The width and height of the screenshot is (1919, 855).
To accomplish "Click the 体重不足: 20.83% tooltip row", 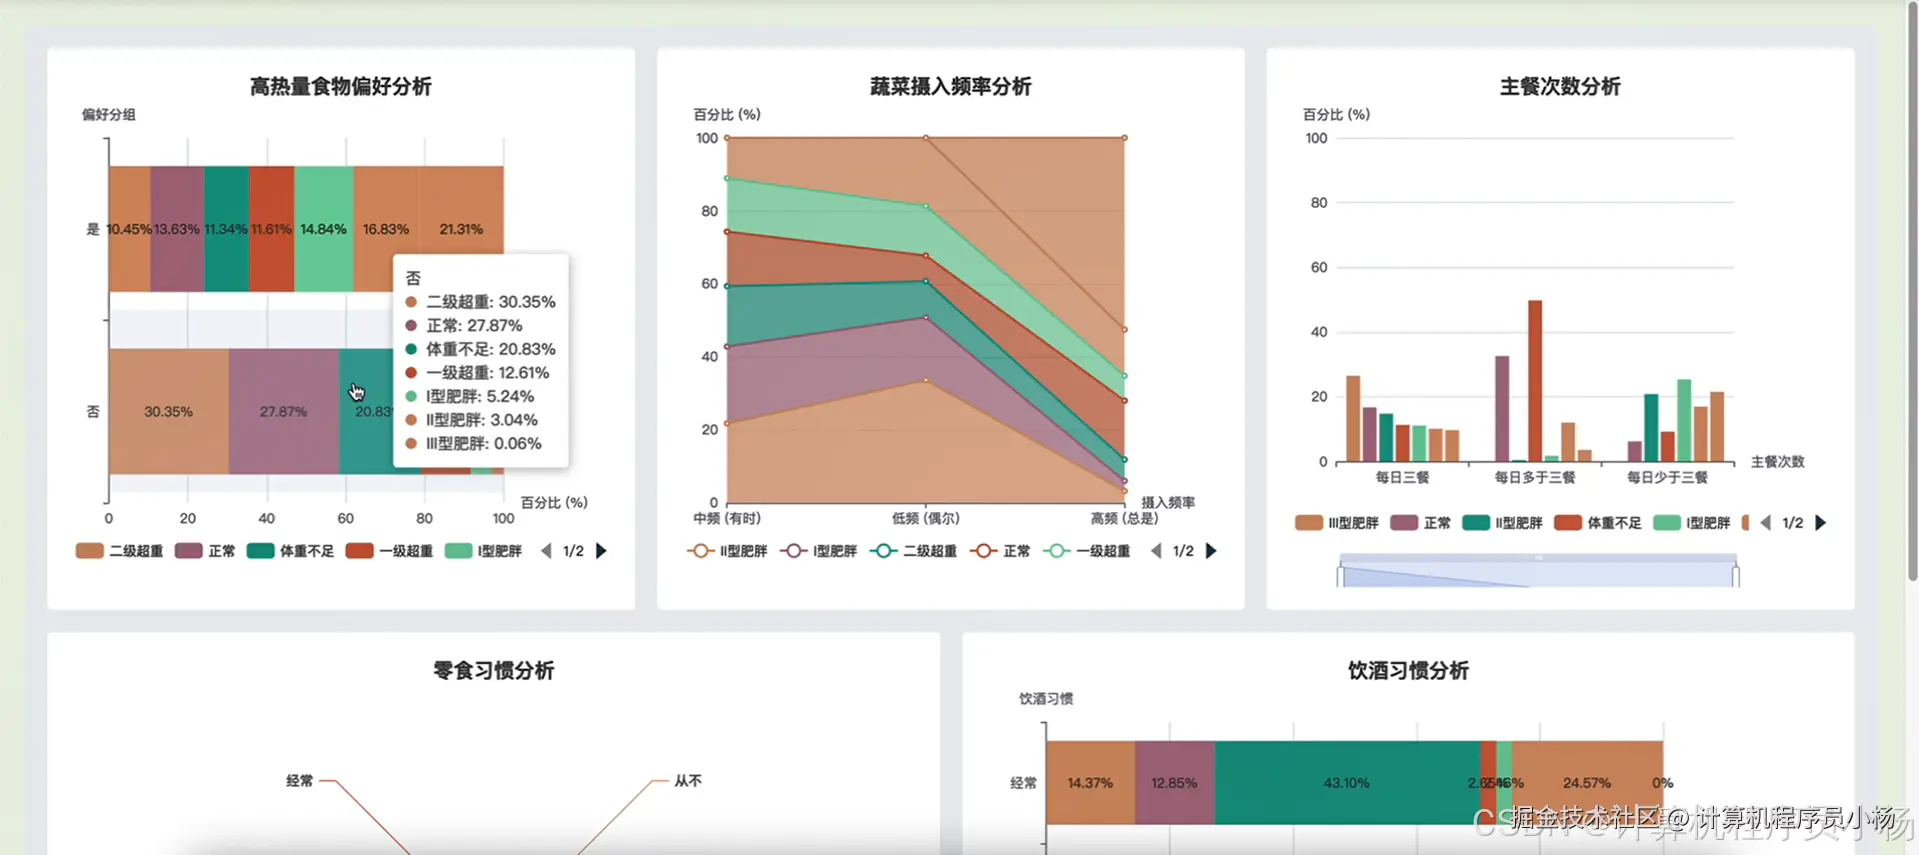I will click(x=481, y=349).
